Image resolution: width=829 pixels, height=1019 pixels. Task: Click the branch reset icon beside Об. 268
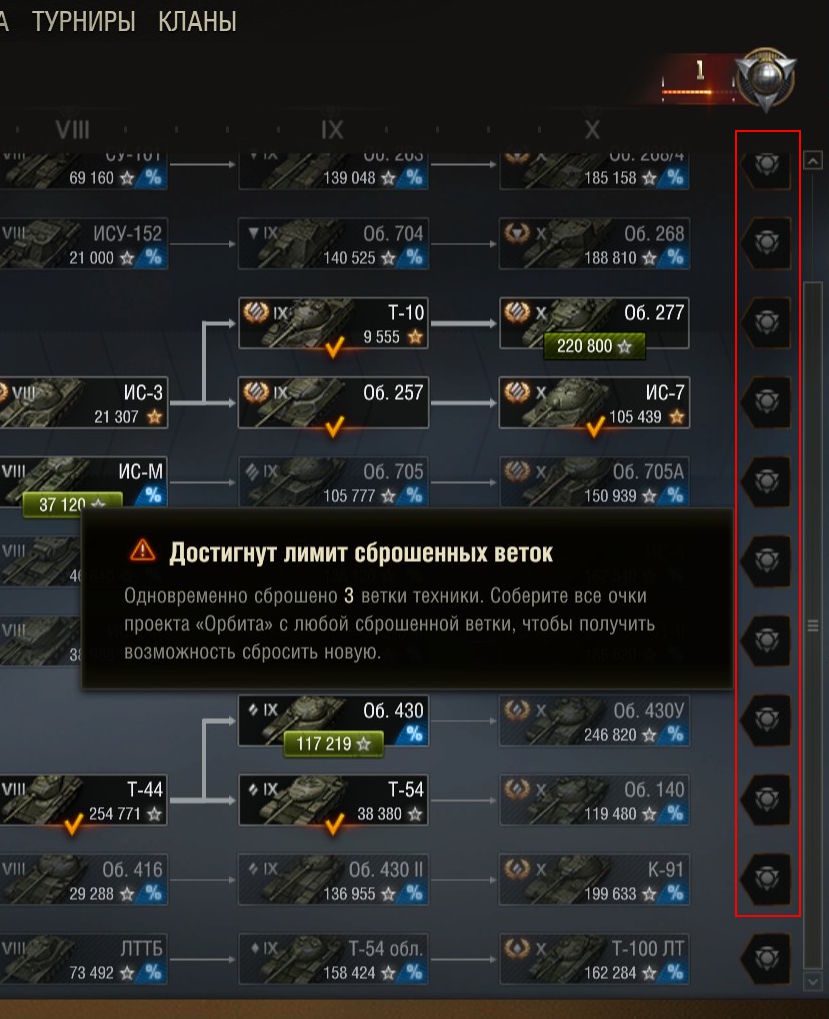point(766,243)
